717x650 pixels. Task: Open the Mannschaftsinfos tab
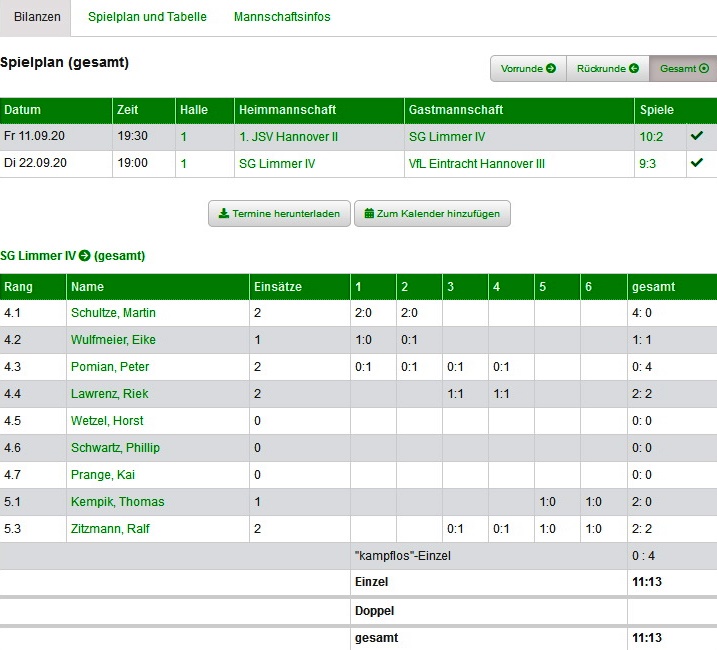pos(282,17)
